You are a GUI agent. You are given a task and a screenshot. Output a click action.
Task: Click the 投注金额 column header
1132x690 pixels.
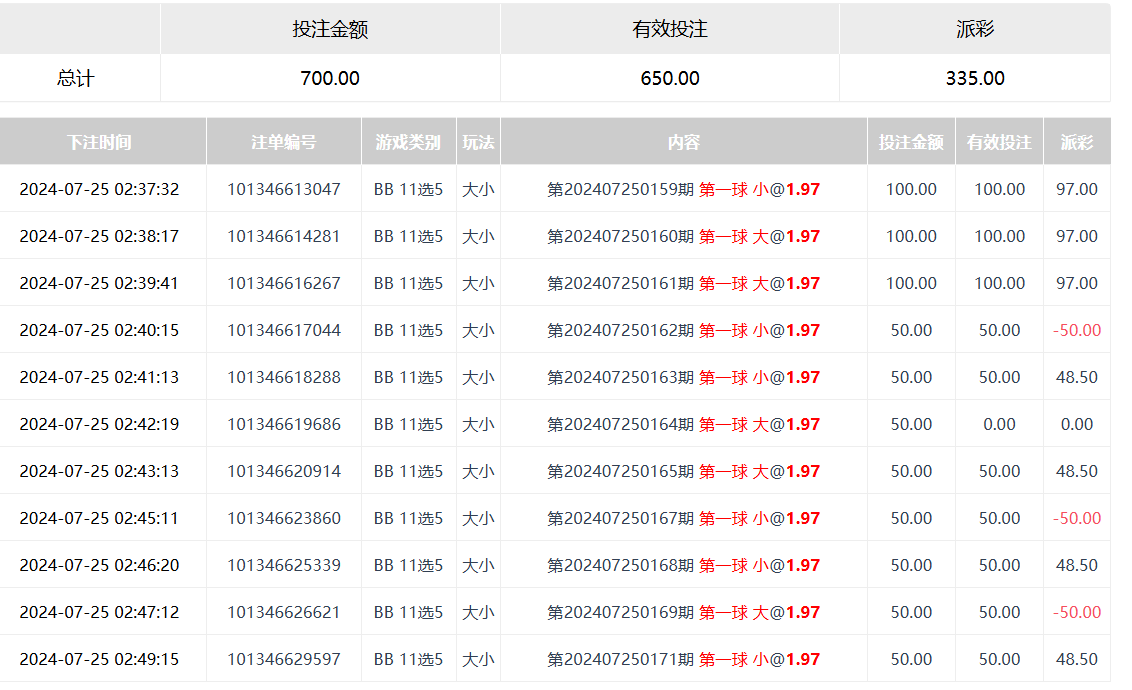tap(911, 142)
